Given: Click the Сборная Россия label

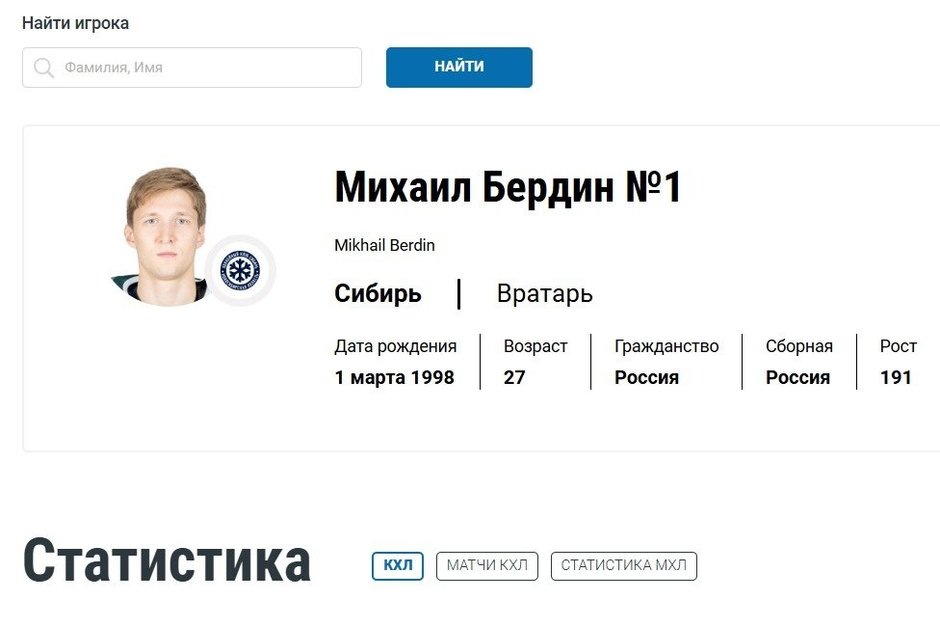Looking at the screenshot, I should click(796, 377).
